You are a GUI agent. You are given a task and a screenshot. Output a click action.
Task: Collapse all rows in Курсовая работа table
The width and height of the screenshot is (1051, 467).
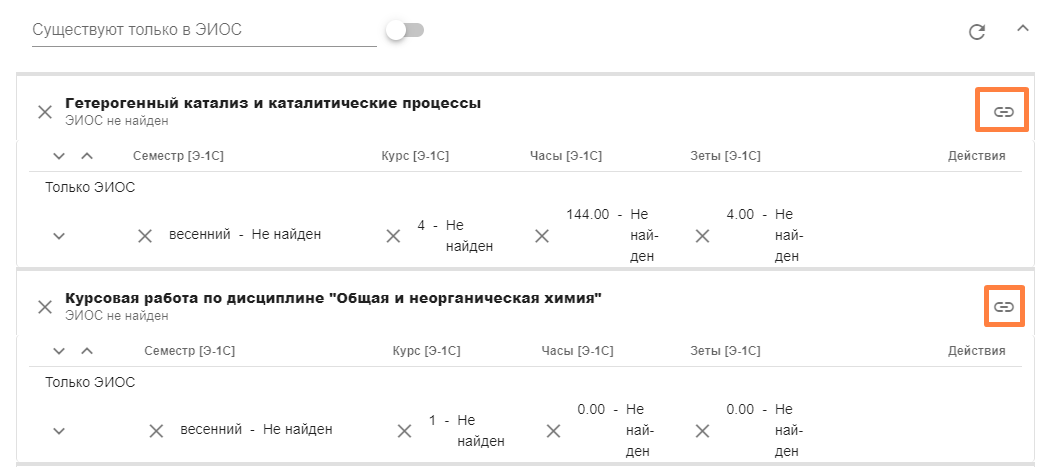point(87,351)
